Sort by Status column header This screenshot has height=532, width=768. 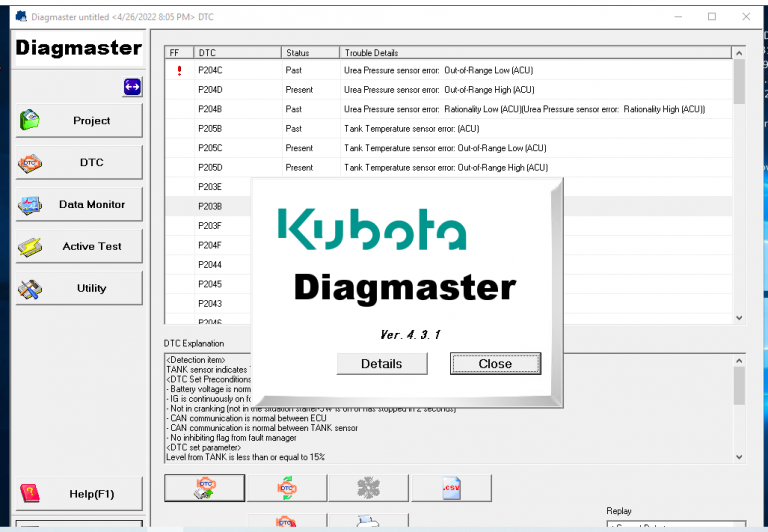click(x=311, y=52)
